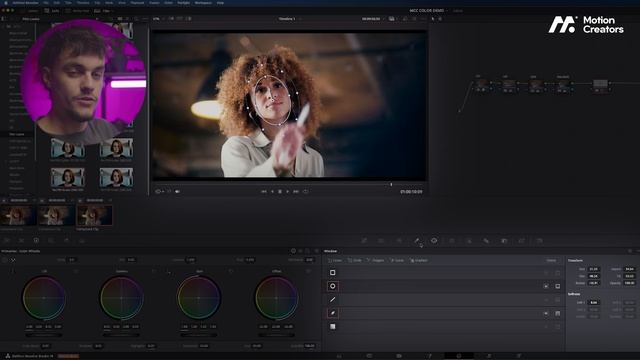Adjust the Lift master wheel slider
This screenshot has width=640, height=360.
click(44, 335)
